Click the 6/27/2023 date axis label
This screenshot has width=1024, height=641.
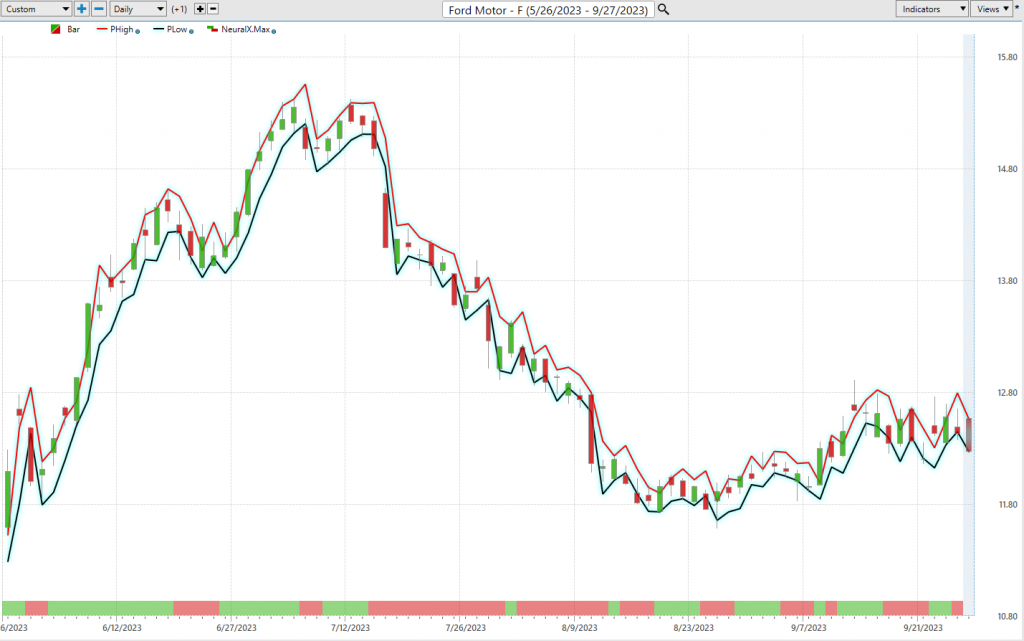coord(236,628)
